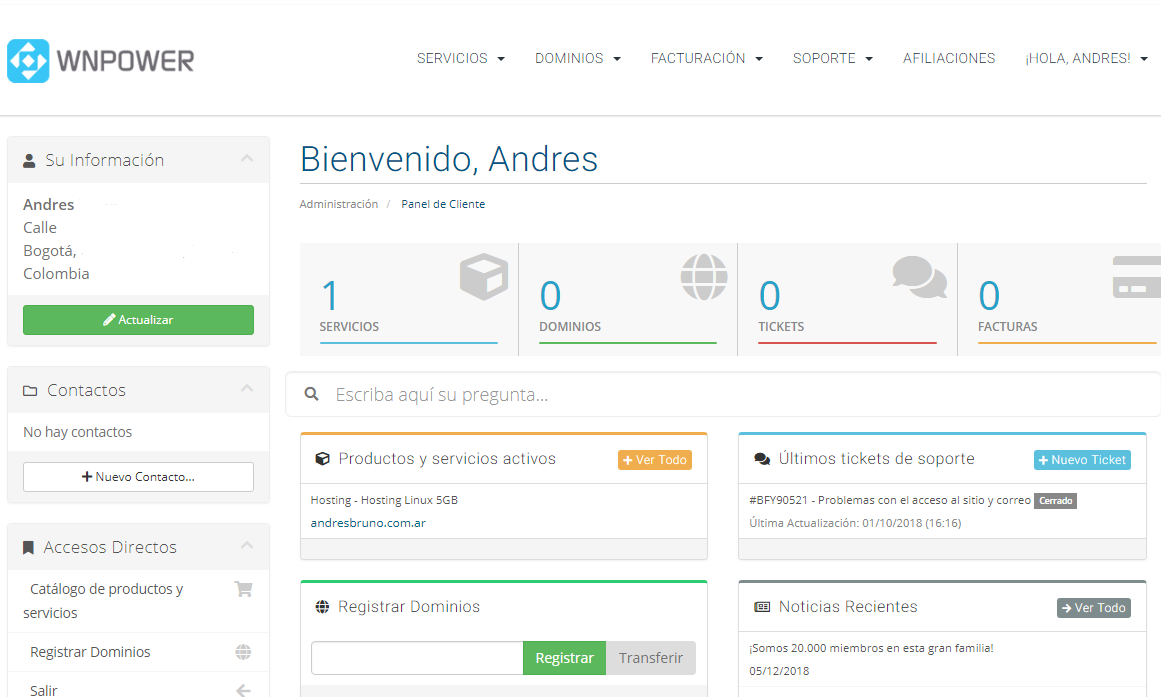Click the globe icon in Dominios tile
Screen dimensions: 1161x697
point(704,277)
